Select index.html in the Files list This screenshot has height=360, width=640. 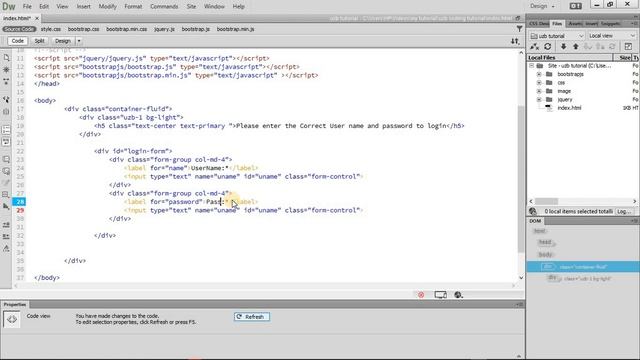tap(569, 108)
